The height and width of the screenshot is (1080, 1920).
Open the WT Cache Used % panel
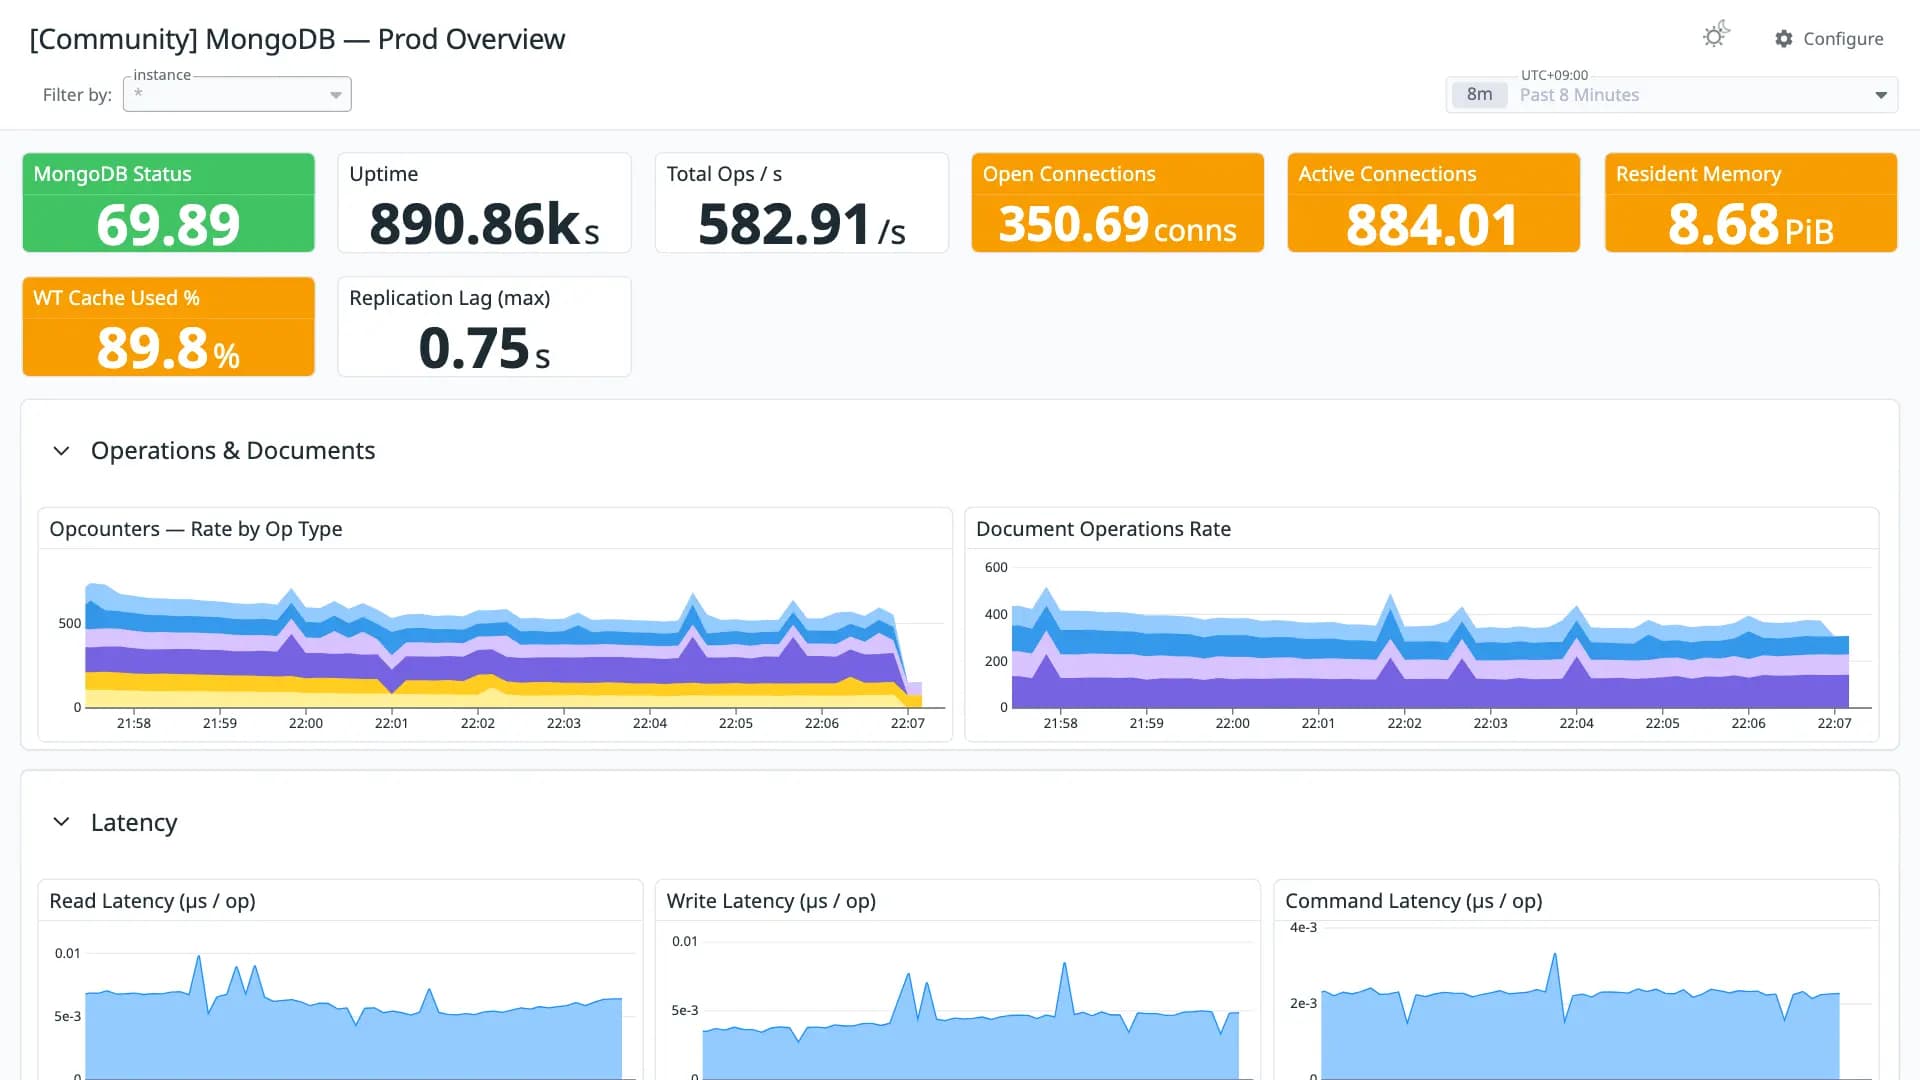point(168,326)
